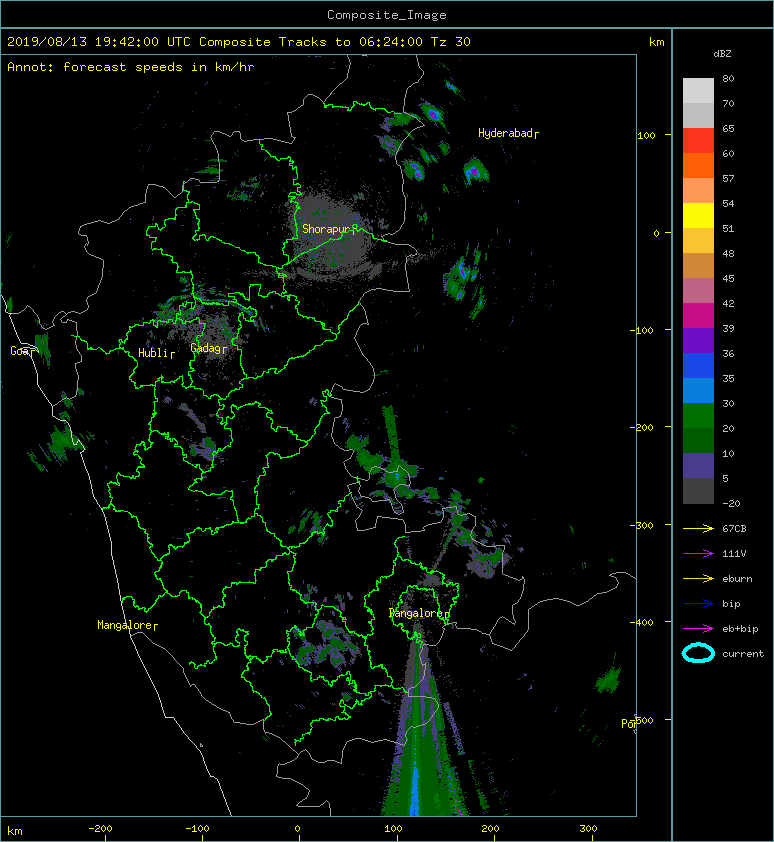The image size is (774, 842).
Task: Select the dark green 20 dBZ swatch
Action: [698, 440]
